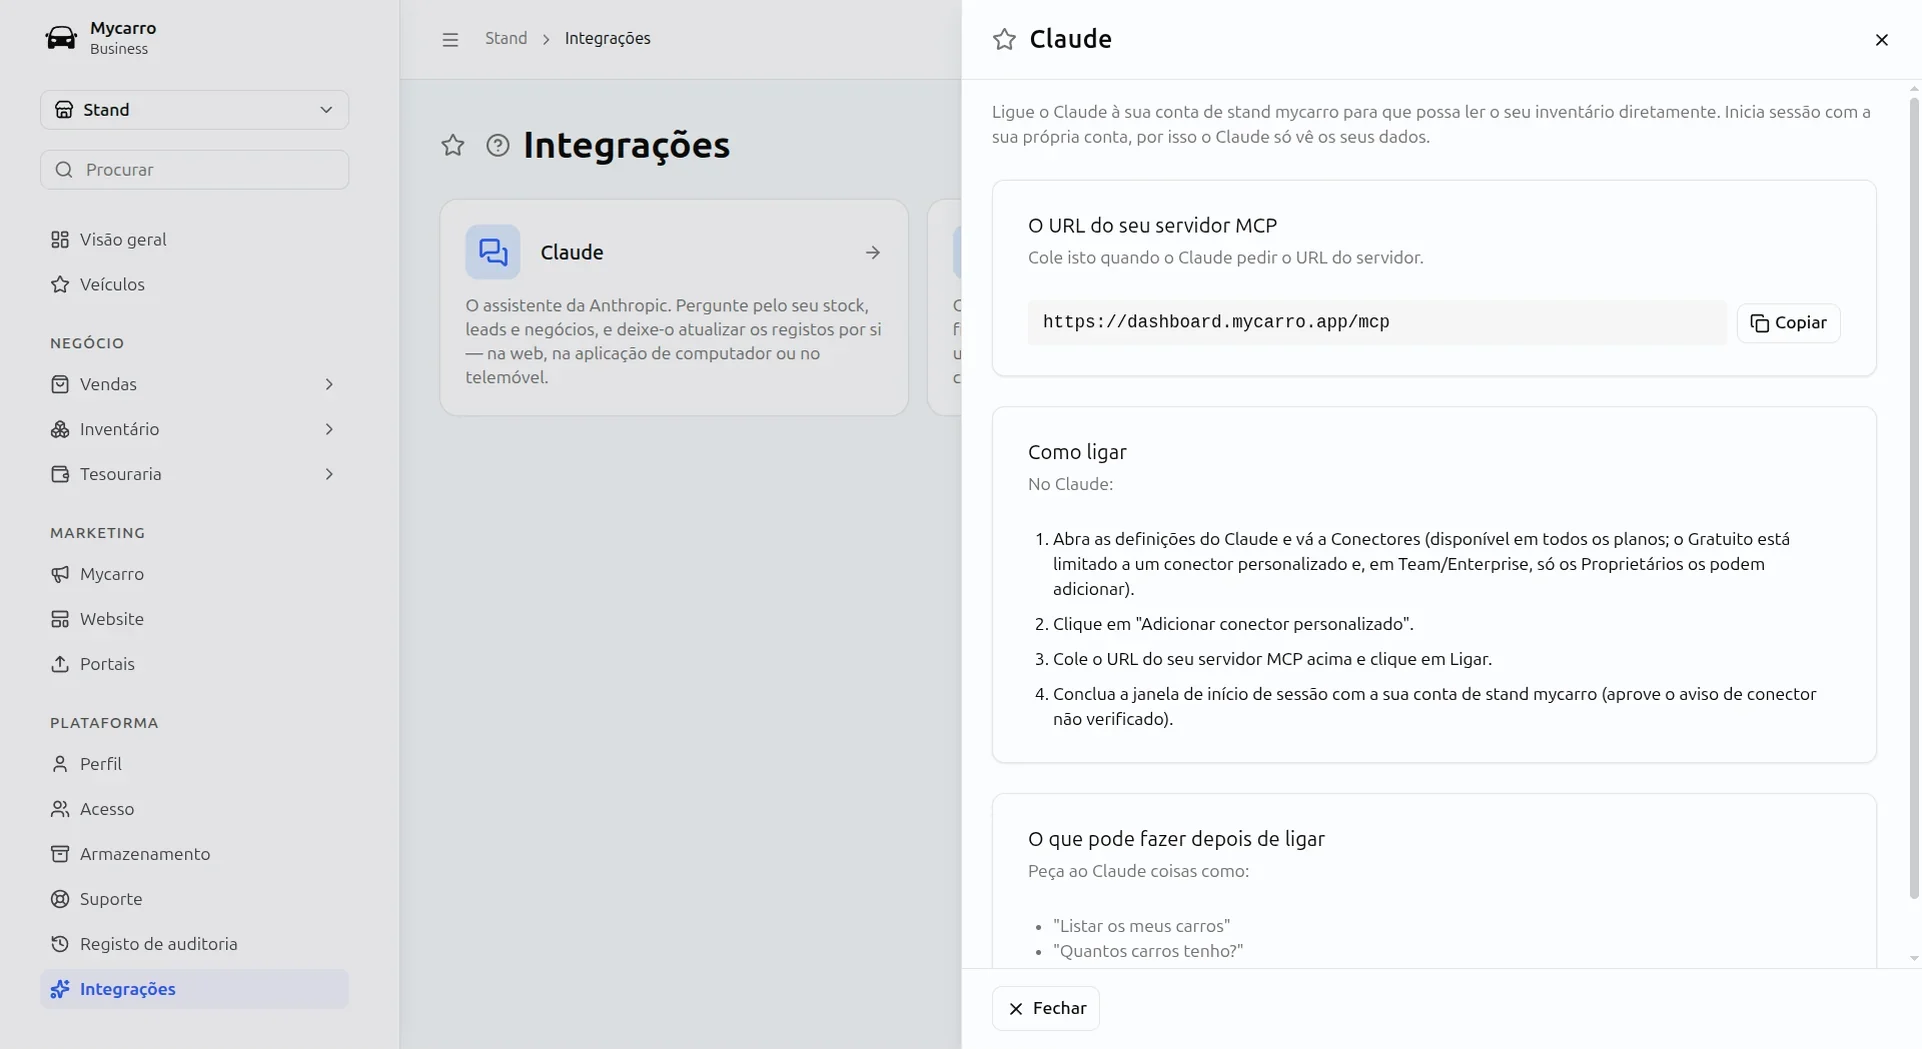Open the Claude integration card title
Image resolution: width=1922 pixels, height=1049 pixels.
pyautogui.click(x=572, y=253)
